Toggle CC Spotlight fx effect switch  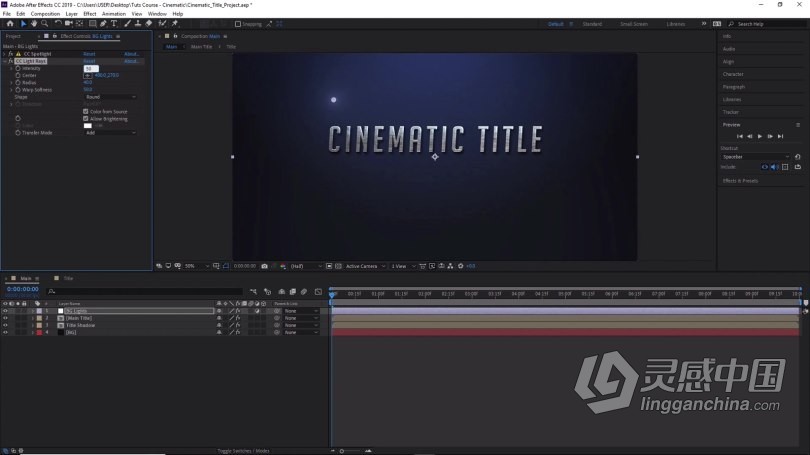[11, 54]
